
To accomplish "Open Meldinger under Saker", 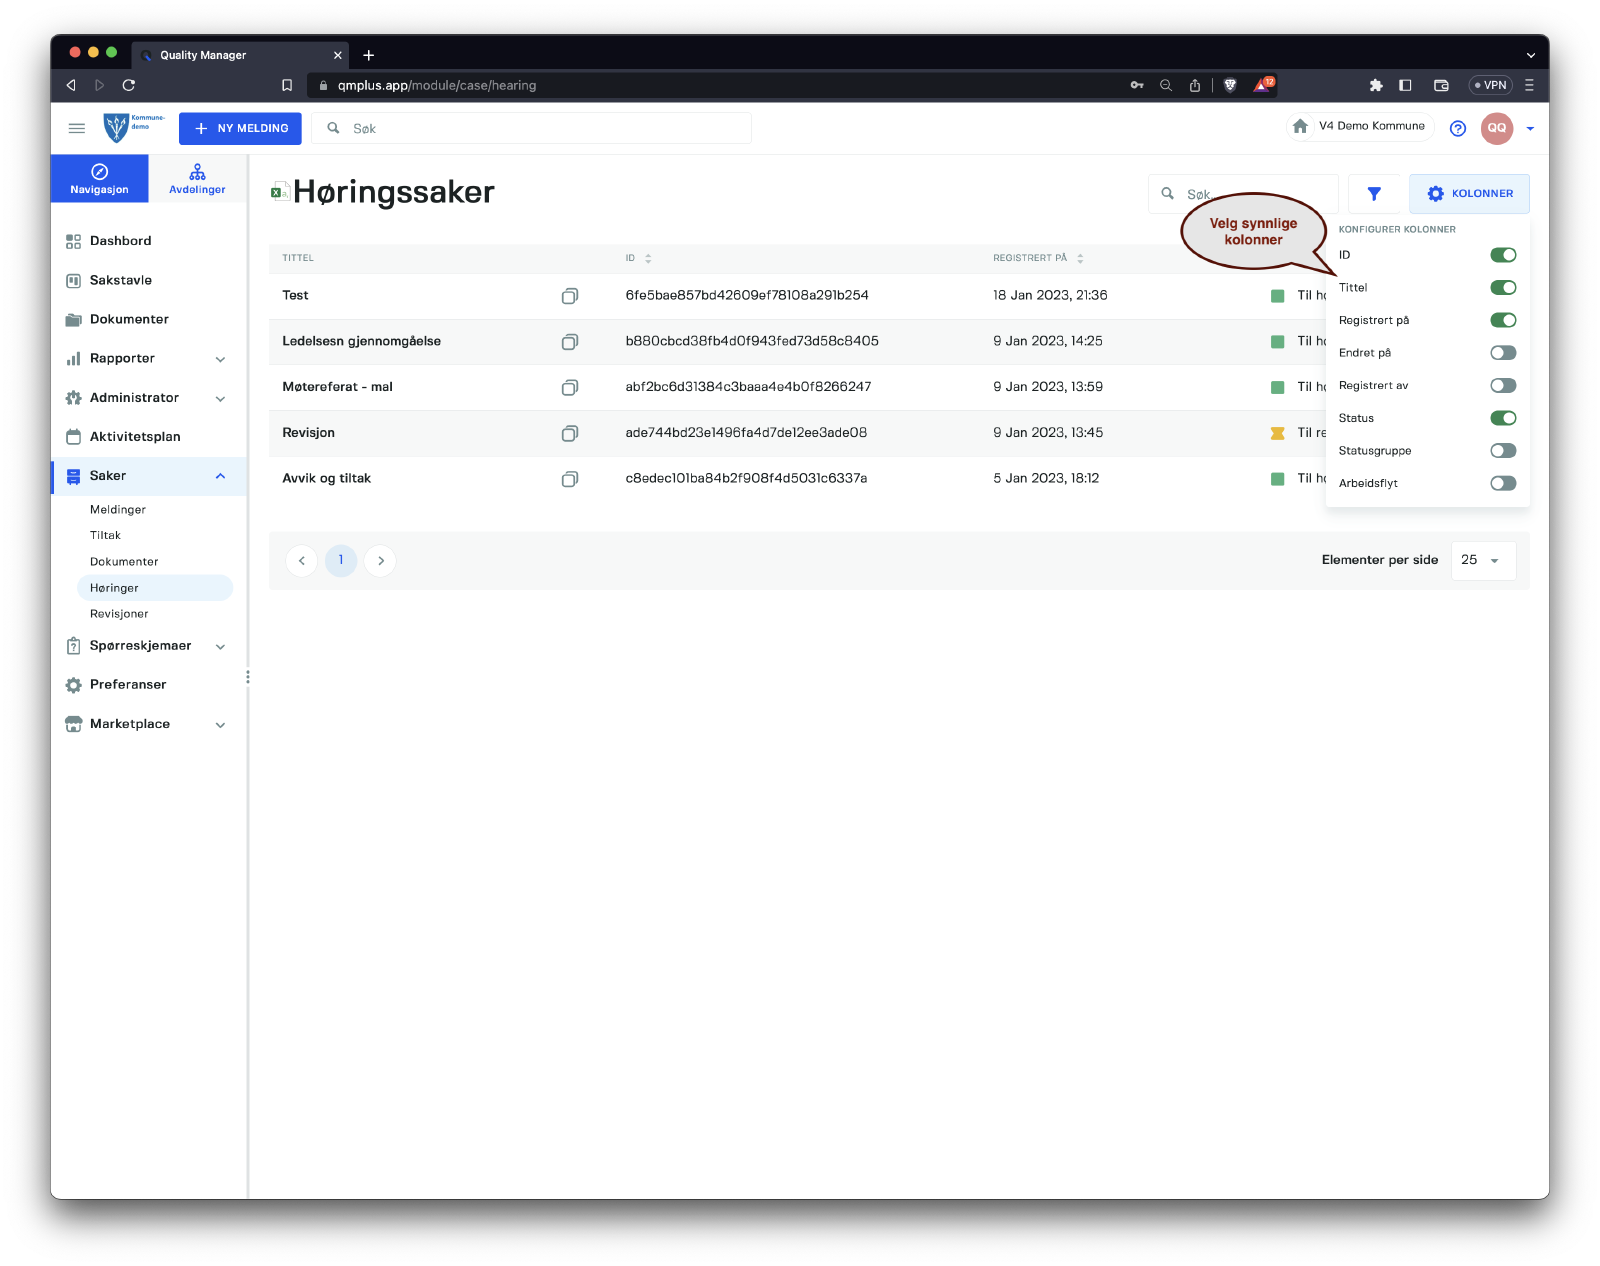I will click(118, 510).
